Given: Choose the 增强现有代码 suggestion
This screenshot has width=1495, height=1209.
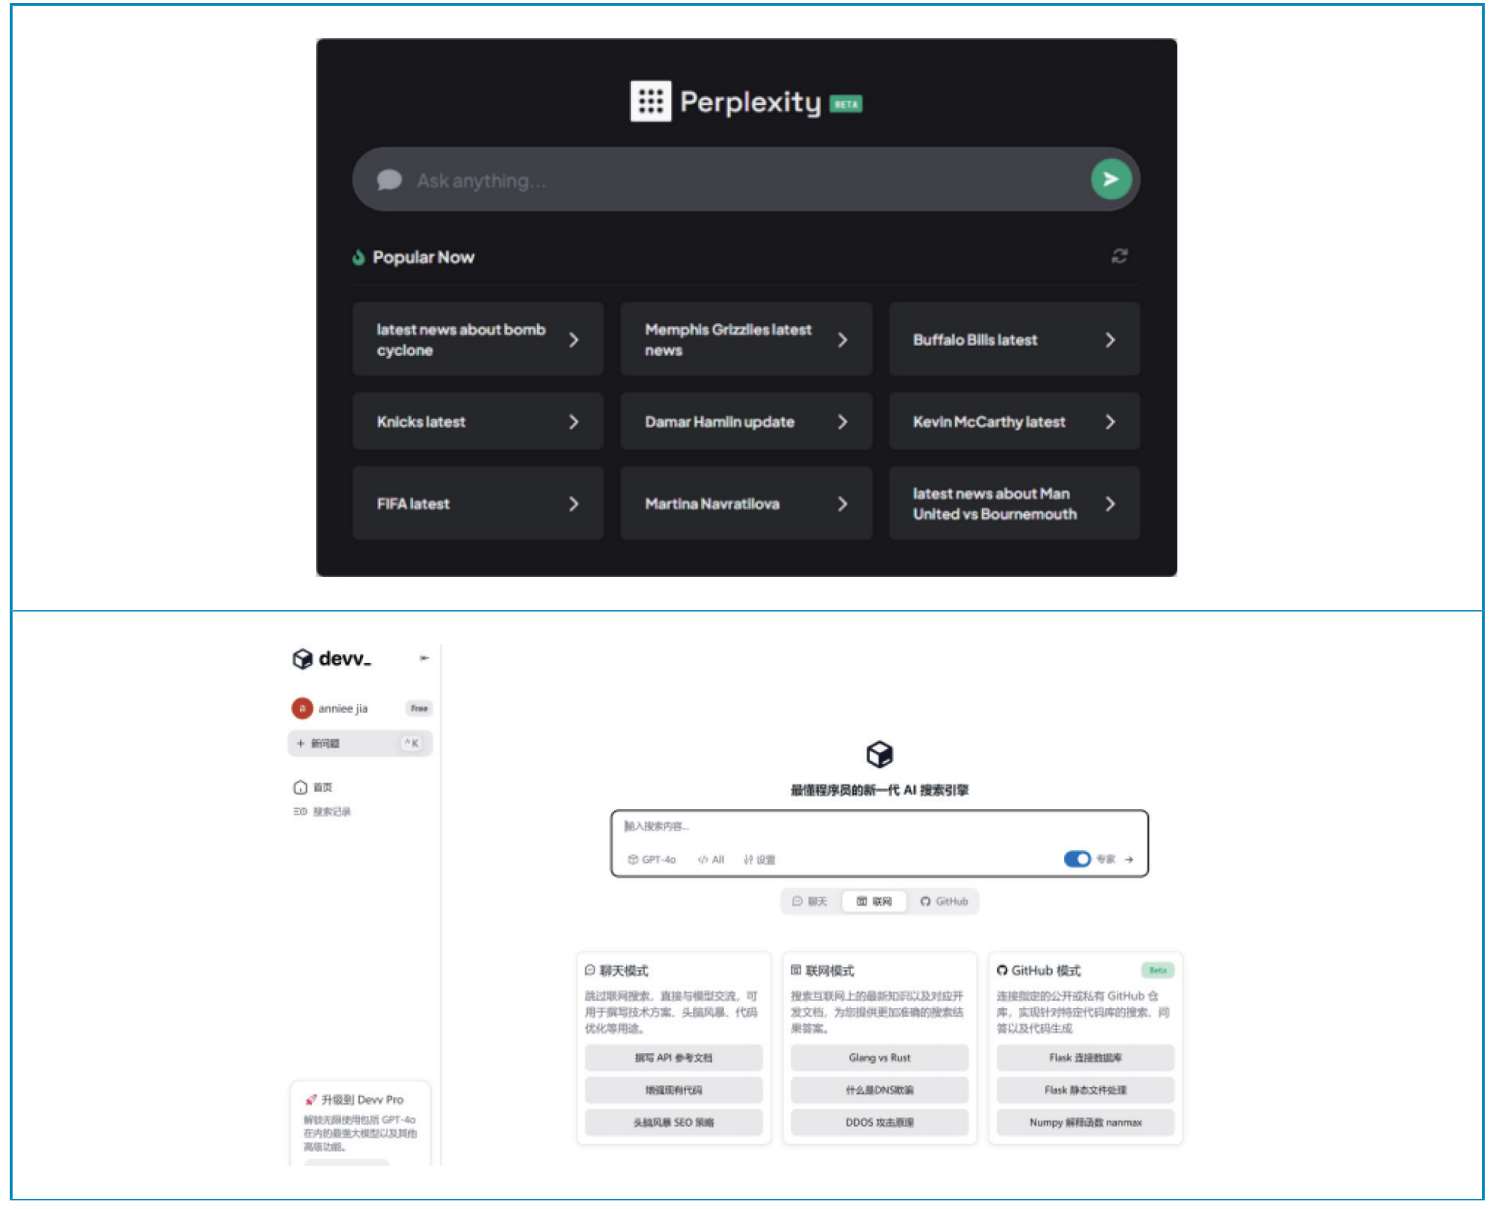Looking at the screenshot, I should click(674, 1090).
